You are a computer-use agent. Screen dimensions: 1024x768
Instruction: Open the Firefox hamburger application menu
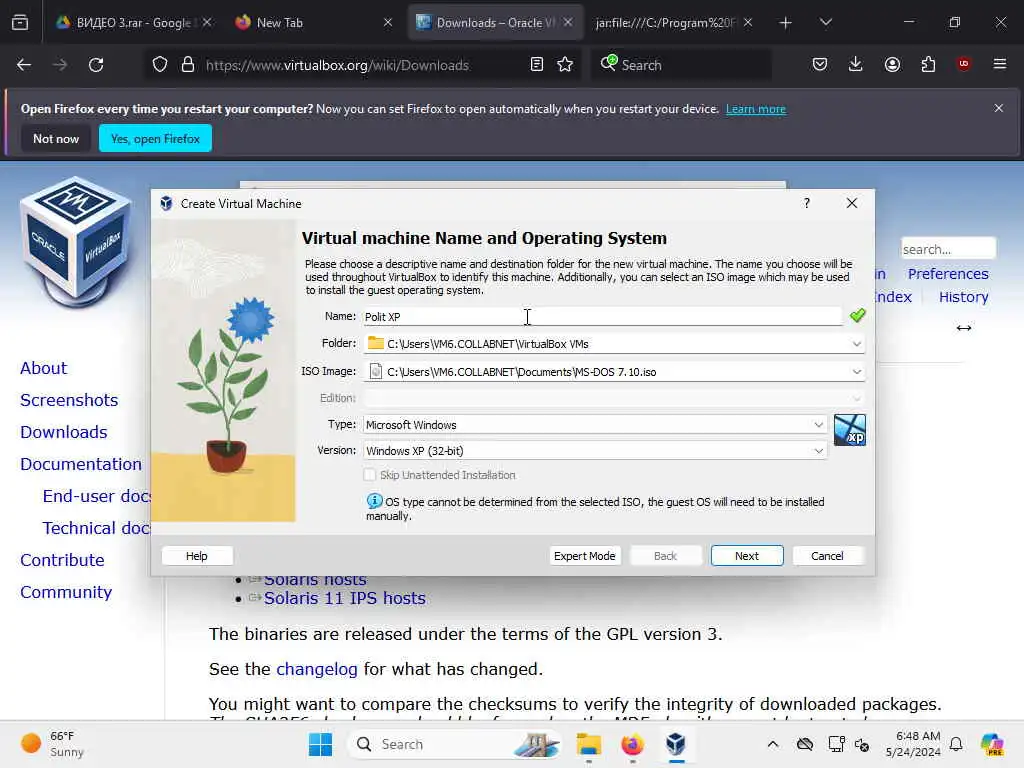point(999,64)
